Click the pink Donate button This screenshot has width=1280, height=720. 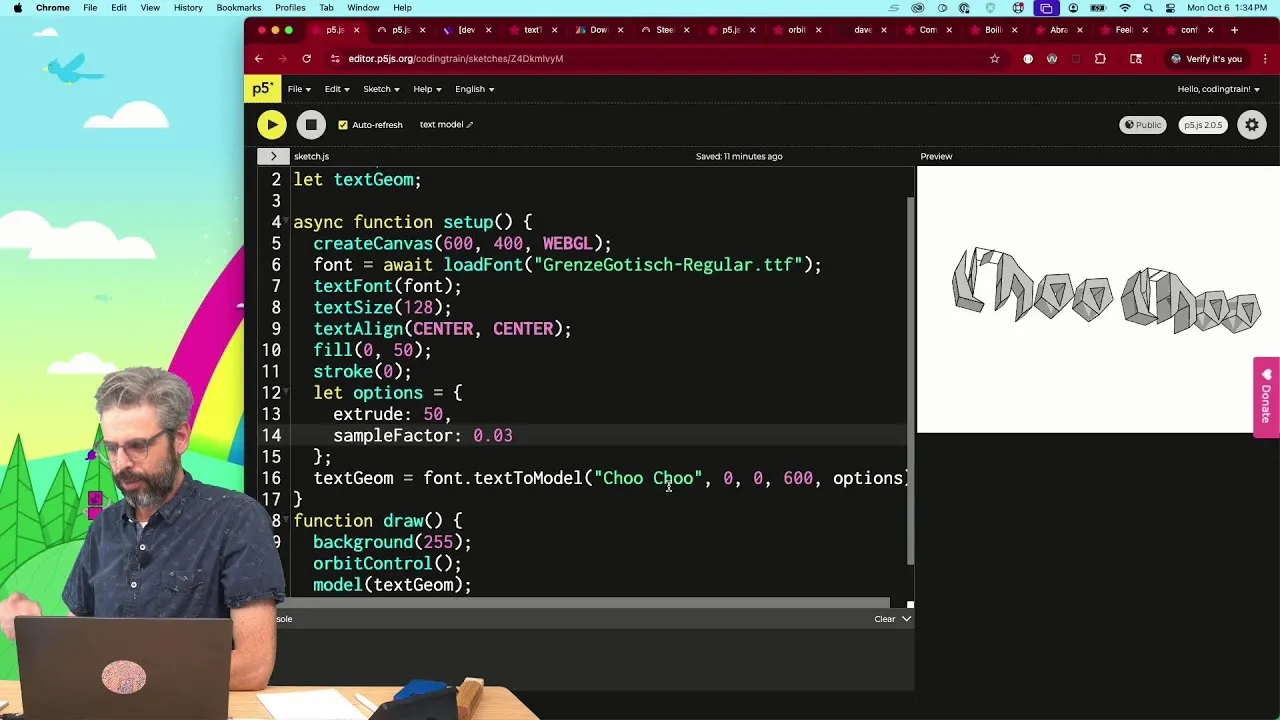tap(1266, 397)
